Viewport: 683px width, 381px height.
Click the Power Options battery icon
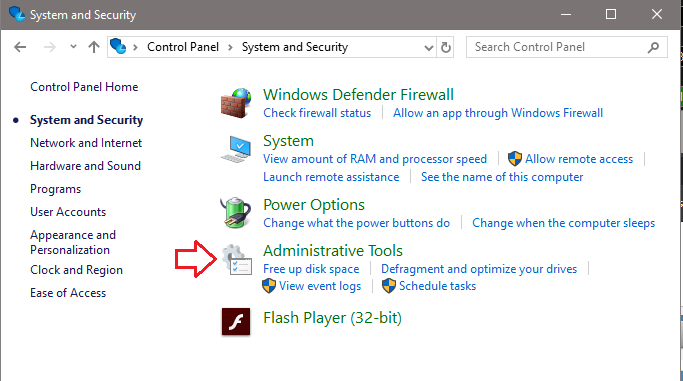pos(236,213)
